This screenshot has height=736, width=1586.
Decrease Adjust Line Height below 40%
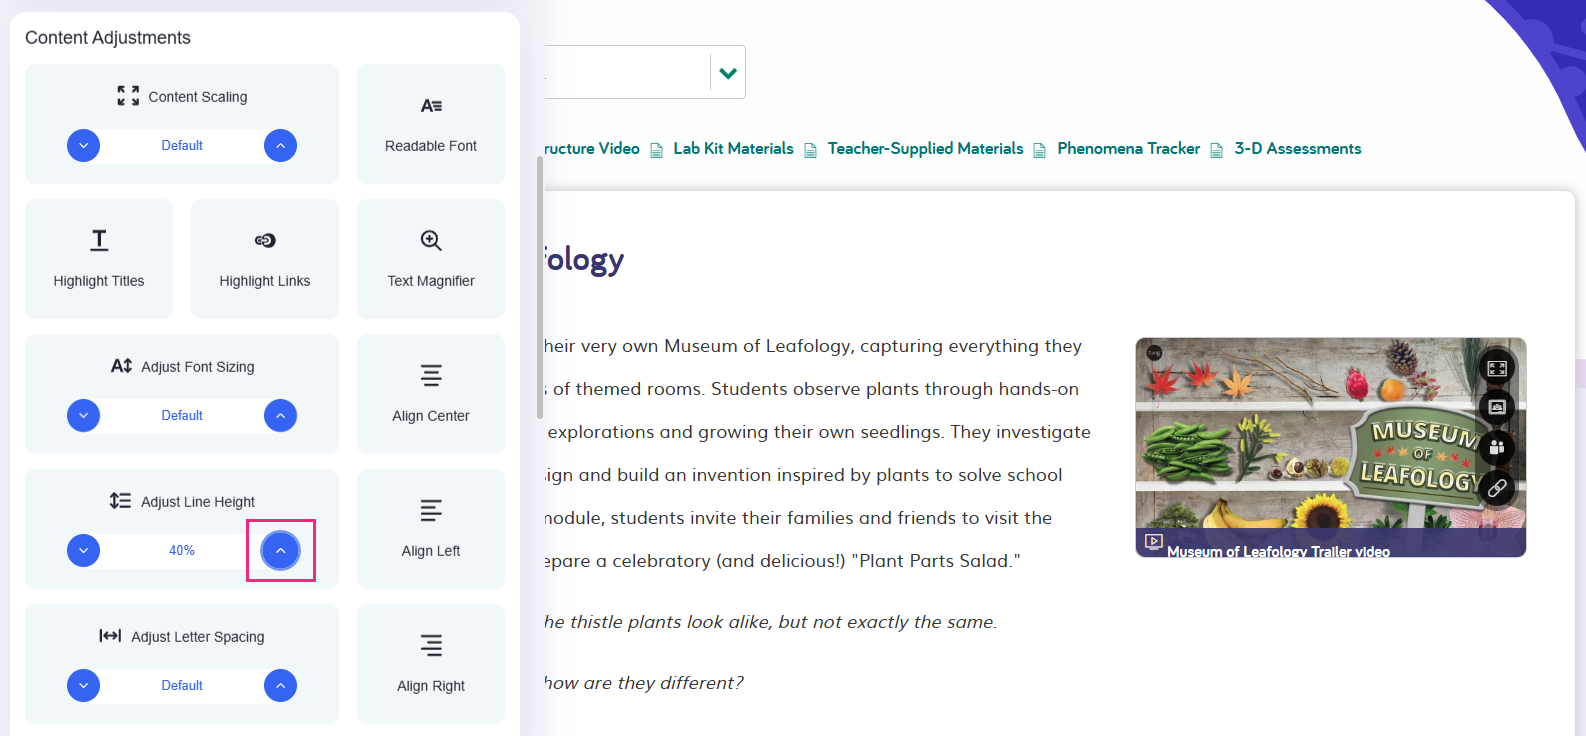click(84, 551)
